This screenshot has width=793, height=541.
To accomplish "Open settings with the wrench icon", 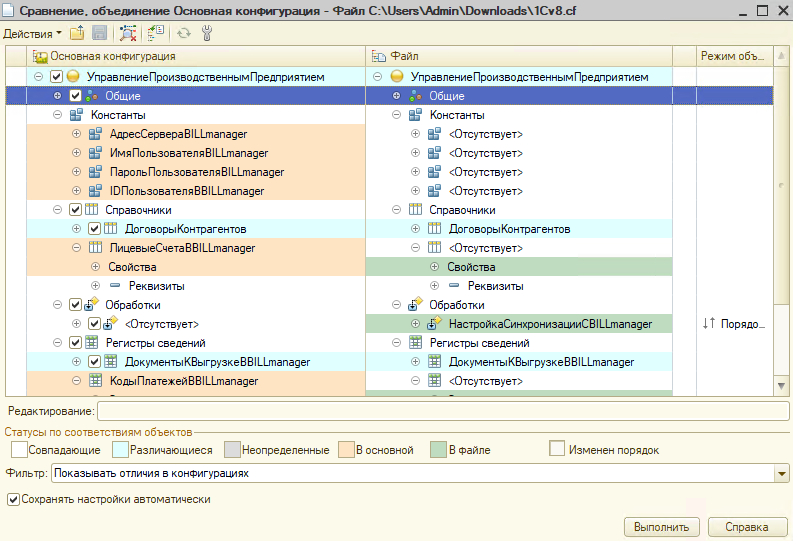I will pos(207,33).
